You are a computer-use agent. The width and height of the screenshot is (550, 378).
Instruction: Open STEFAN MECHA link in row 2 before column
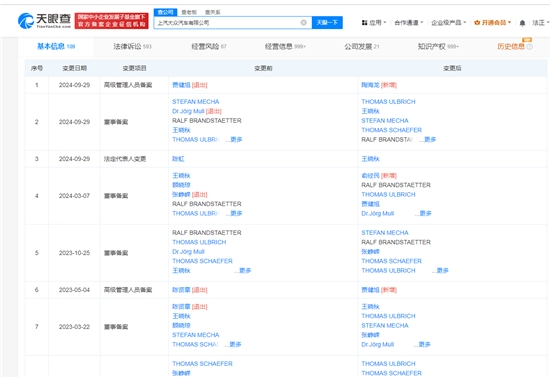(x=196, y=102)
